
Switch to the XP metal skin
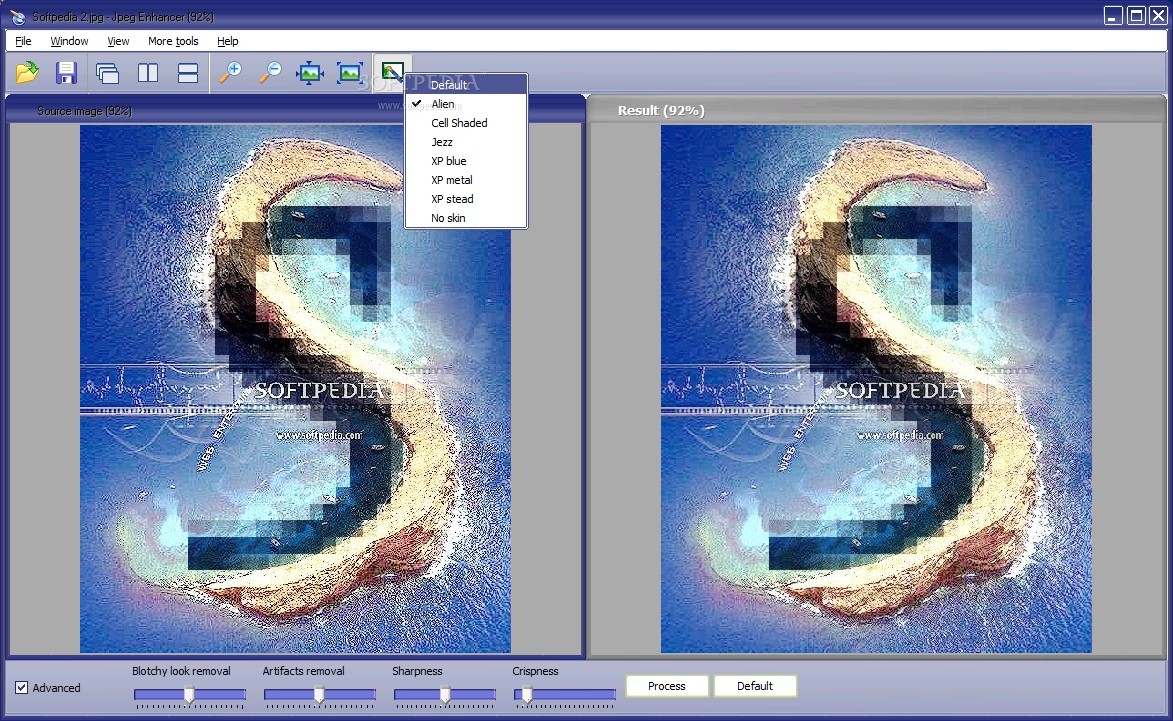[466, 180]
